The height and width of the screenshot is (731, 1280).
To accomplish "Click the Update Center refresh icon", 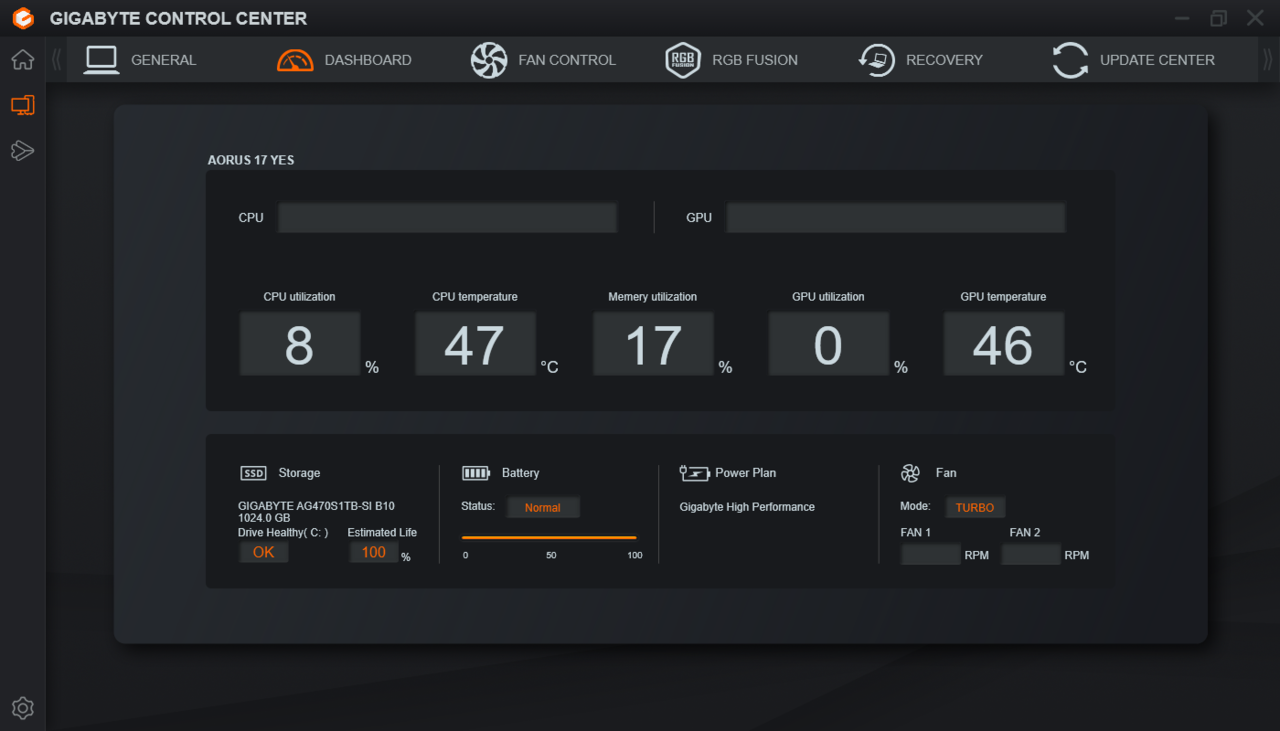I will tap(1070, 60).
